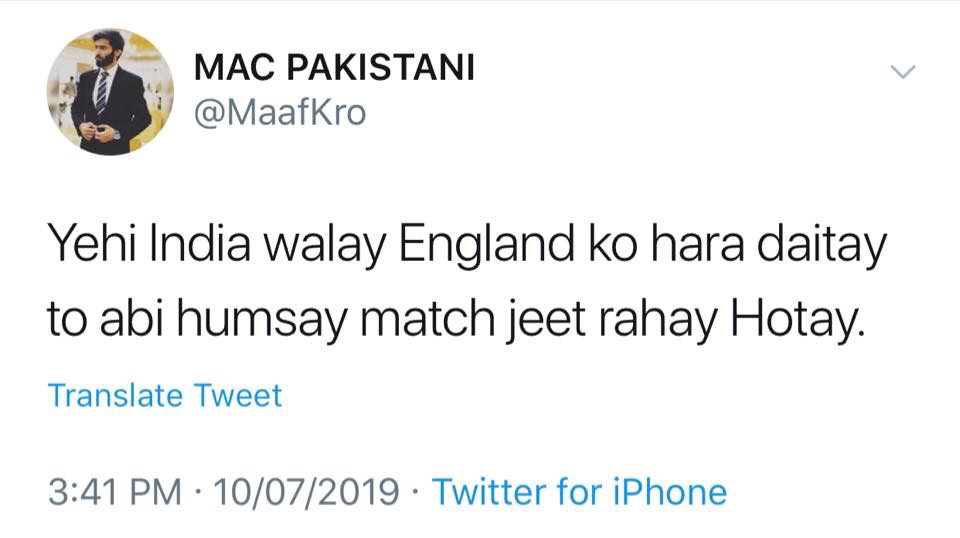
Task: Click the MAC PAKISTANI profile picture
Action: tap(110, 91)
